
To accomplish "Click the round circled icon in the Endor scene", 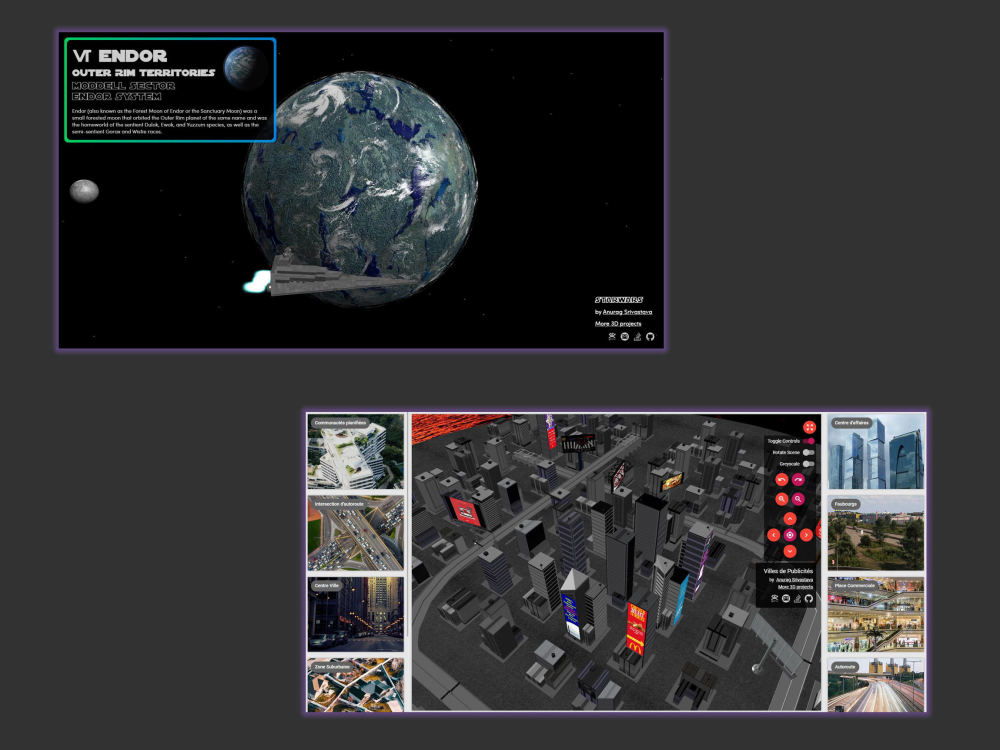I will [624, 337].
